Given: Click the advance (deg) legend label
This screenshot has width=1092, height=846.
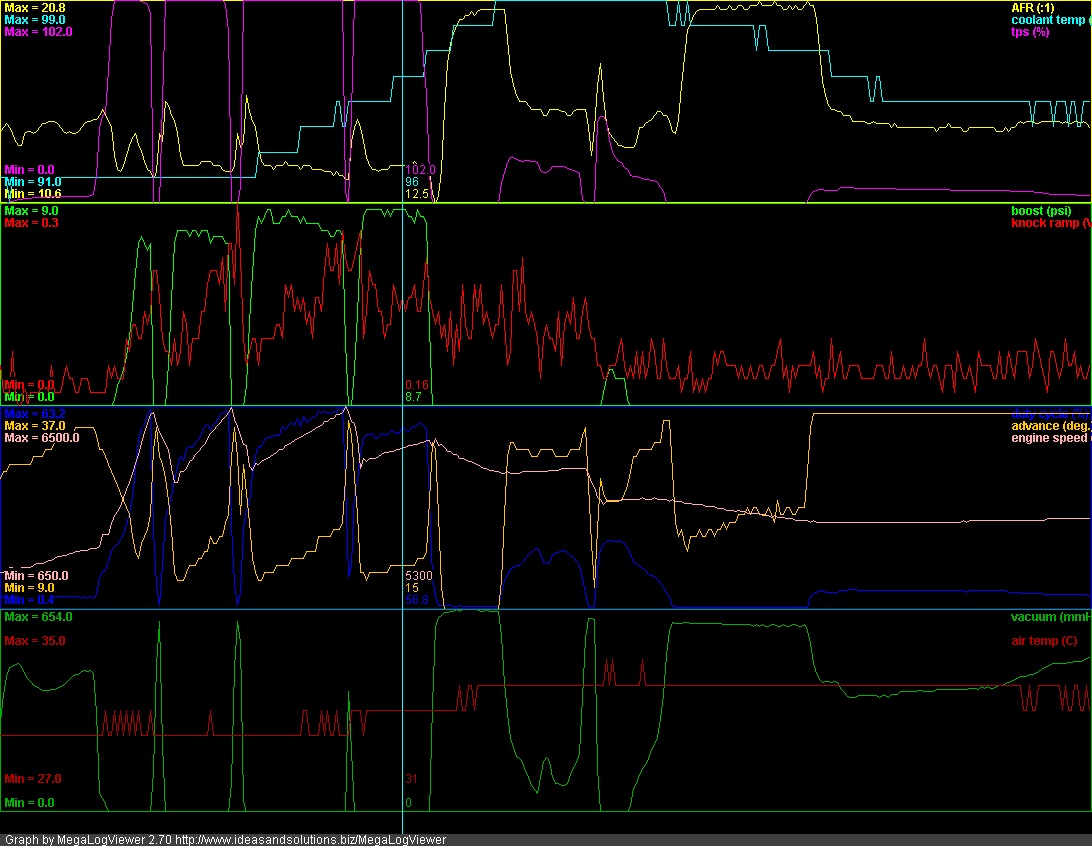Looking at the screenshot, I should pos(1051,425).
